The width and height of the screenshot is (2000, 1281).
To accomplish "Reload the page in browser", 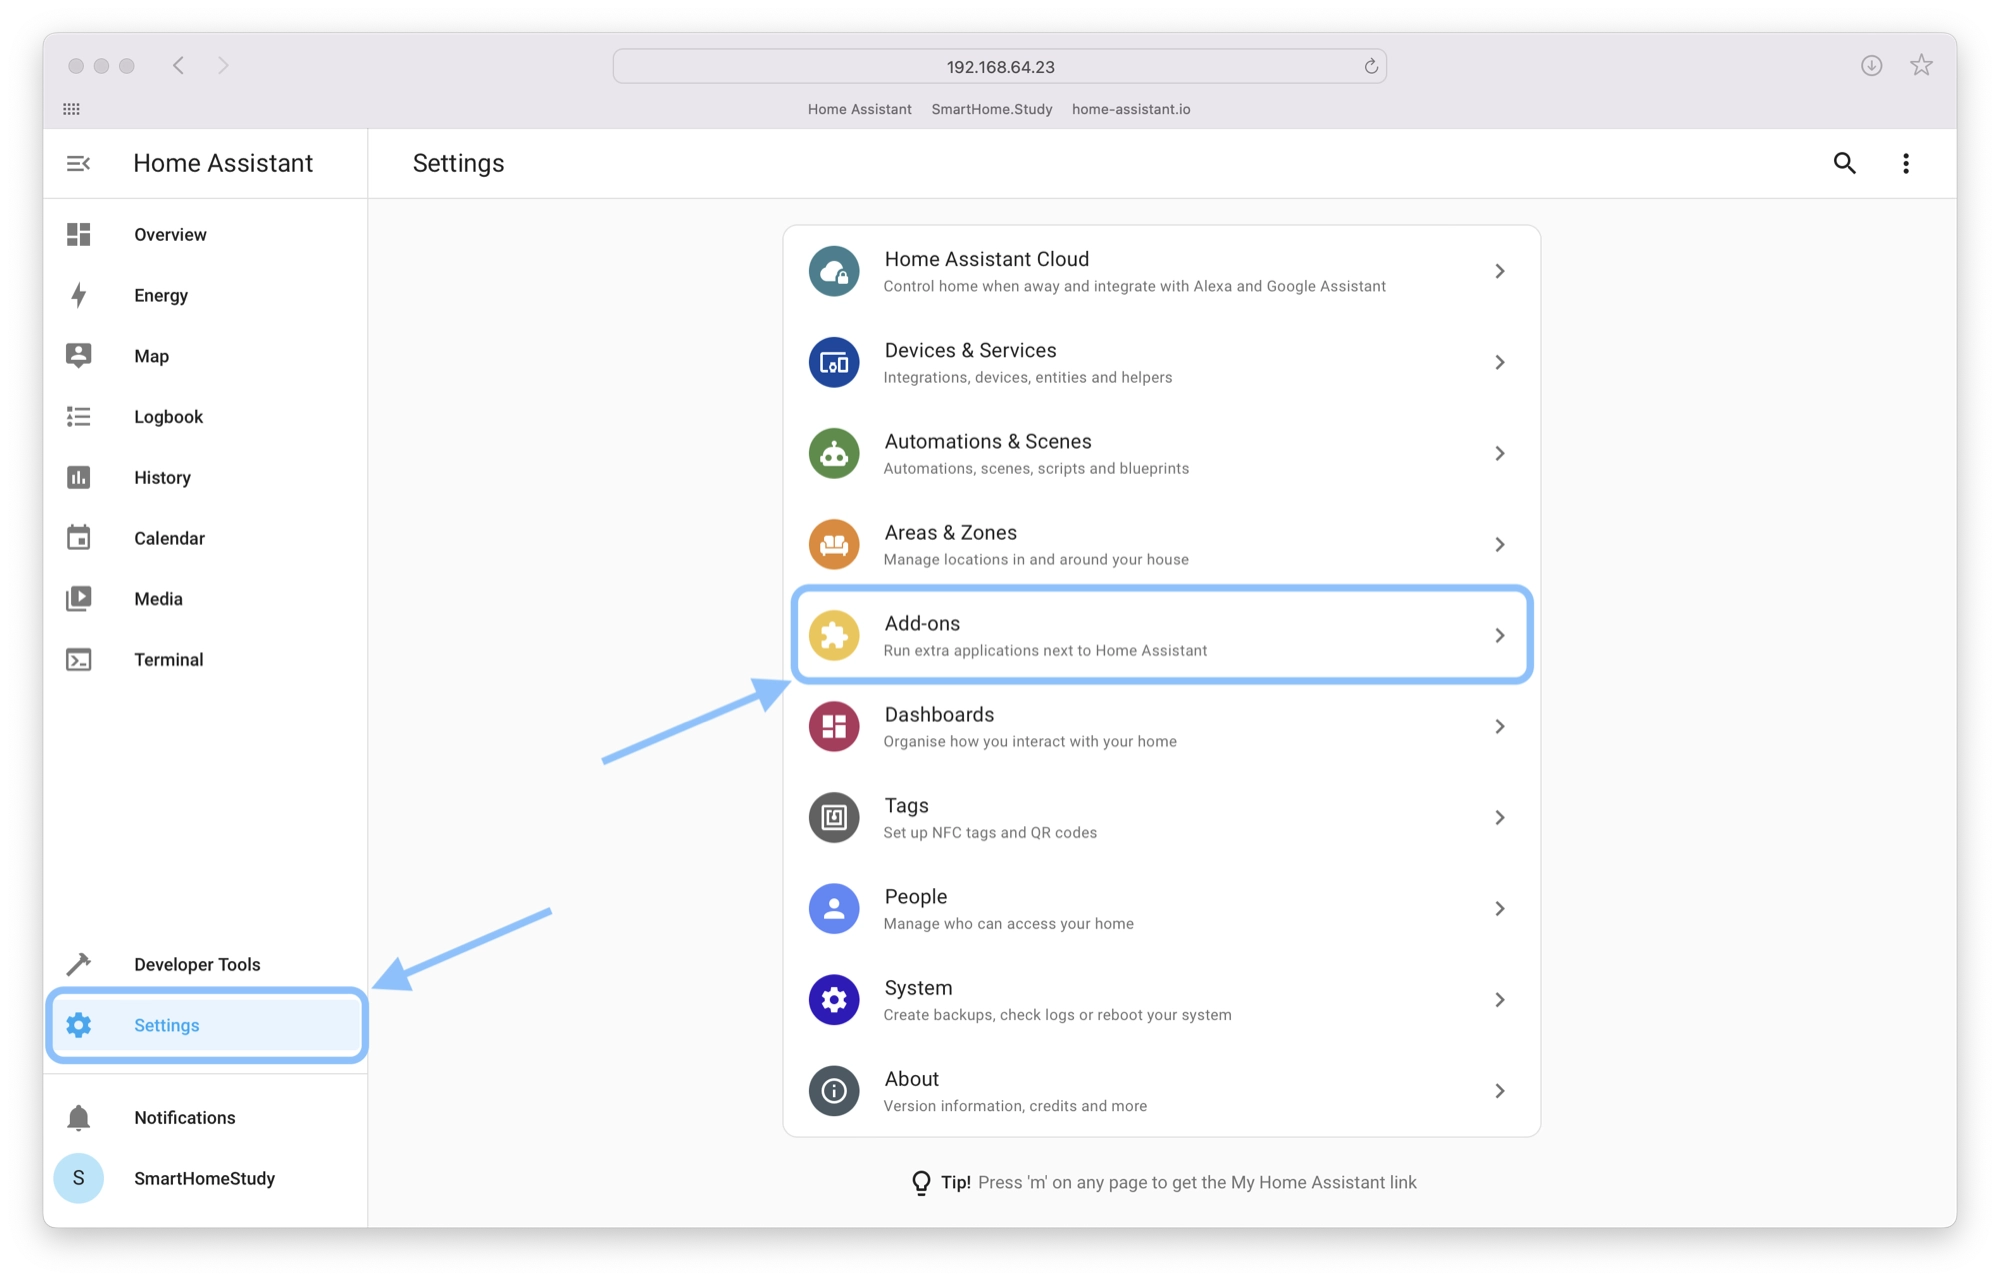I will point(1371,67).
